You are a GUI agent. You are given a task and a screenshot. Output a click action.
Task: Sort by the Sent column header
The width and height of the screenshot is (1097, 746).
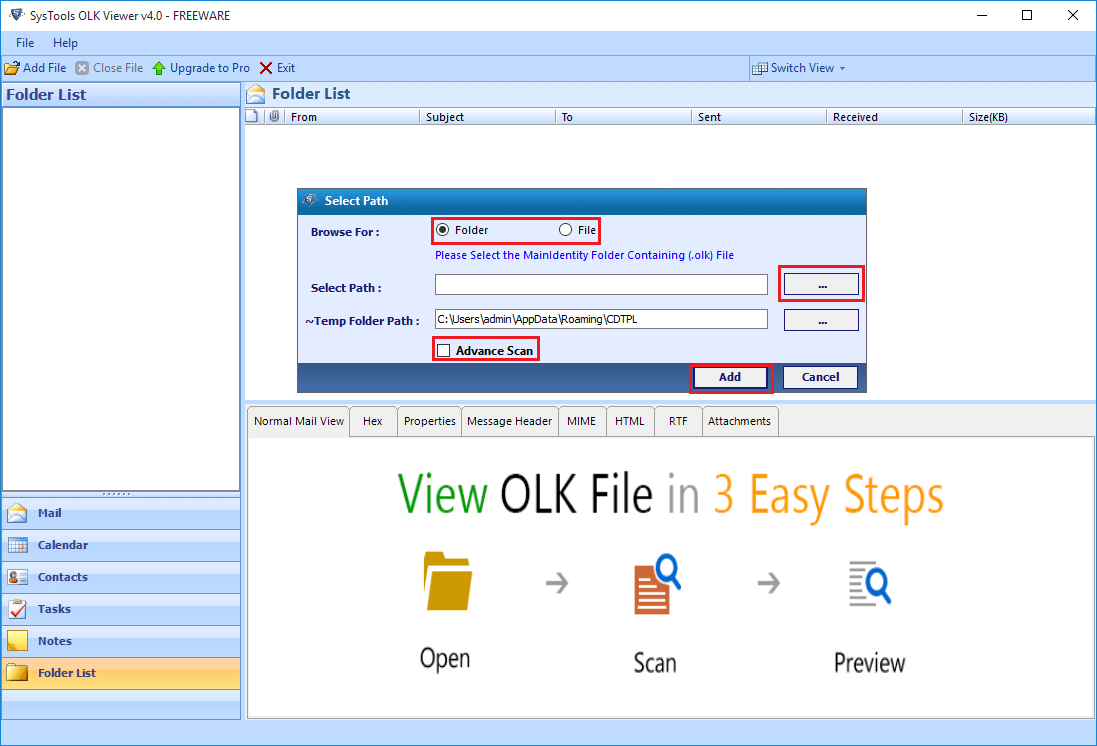759,117
